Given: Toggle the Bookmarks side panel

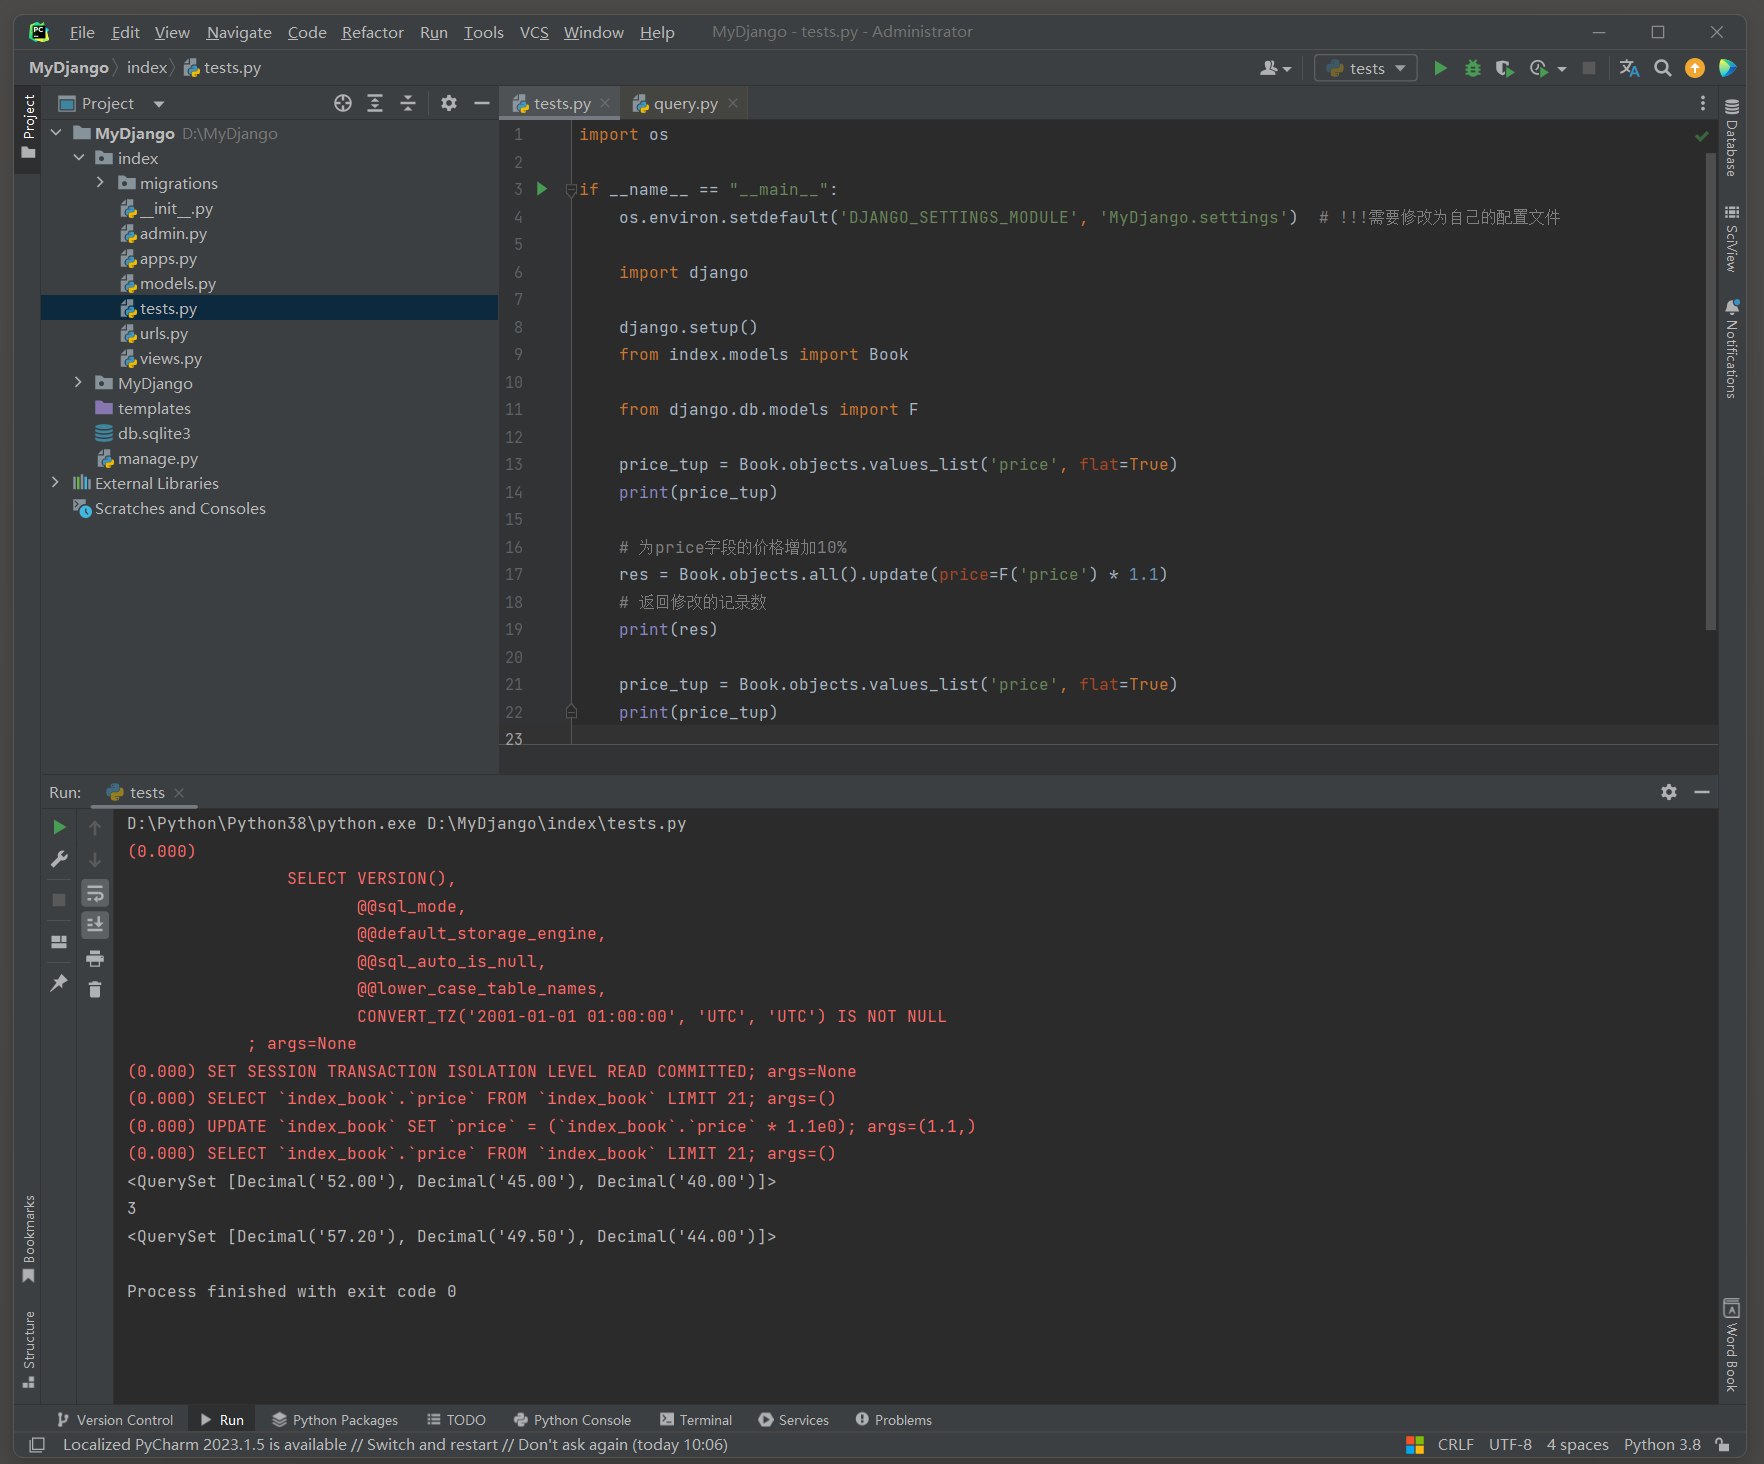Looking at the screenshot, I should (29, 1239).
